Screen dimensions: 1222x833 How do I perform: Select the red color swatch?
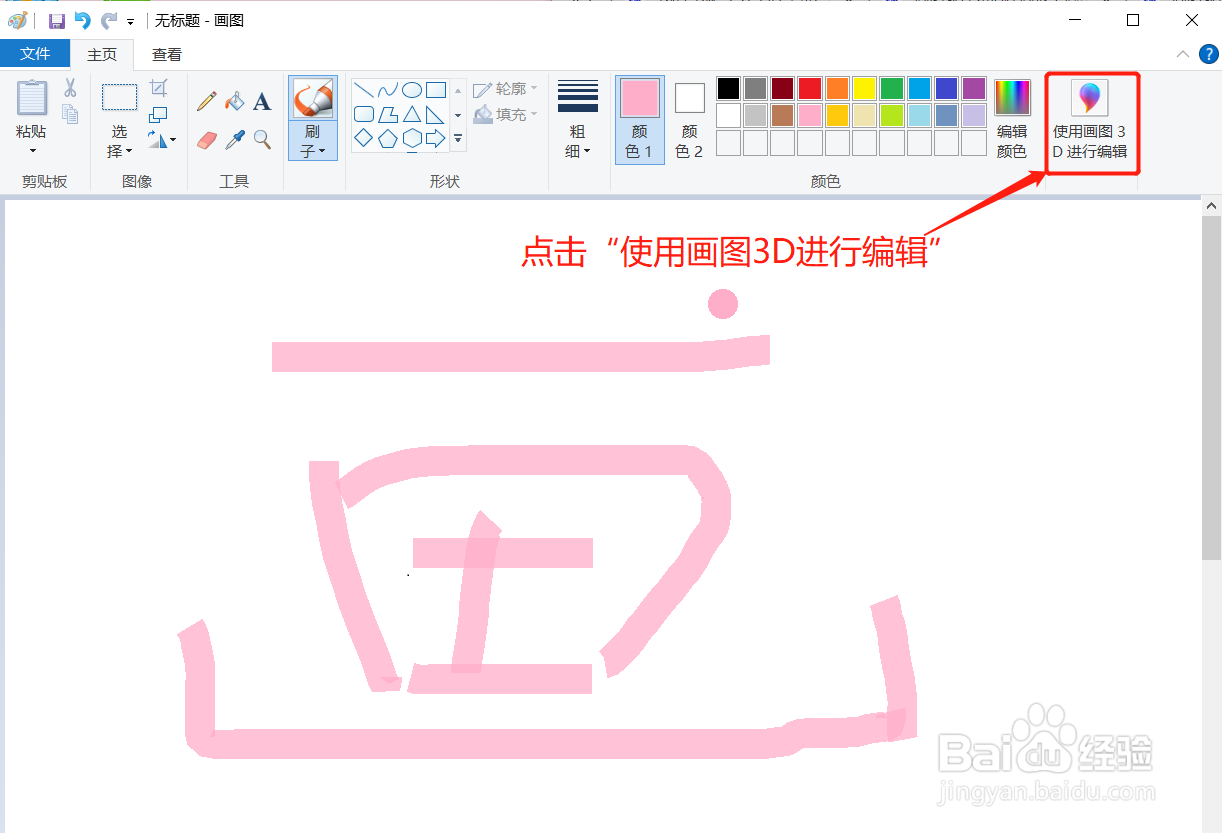[x=808, y=88]
